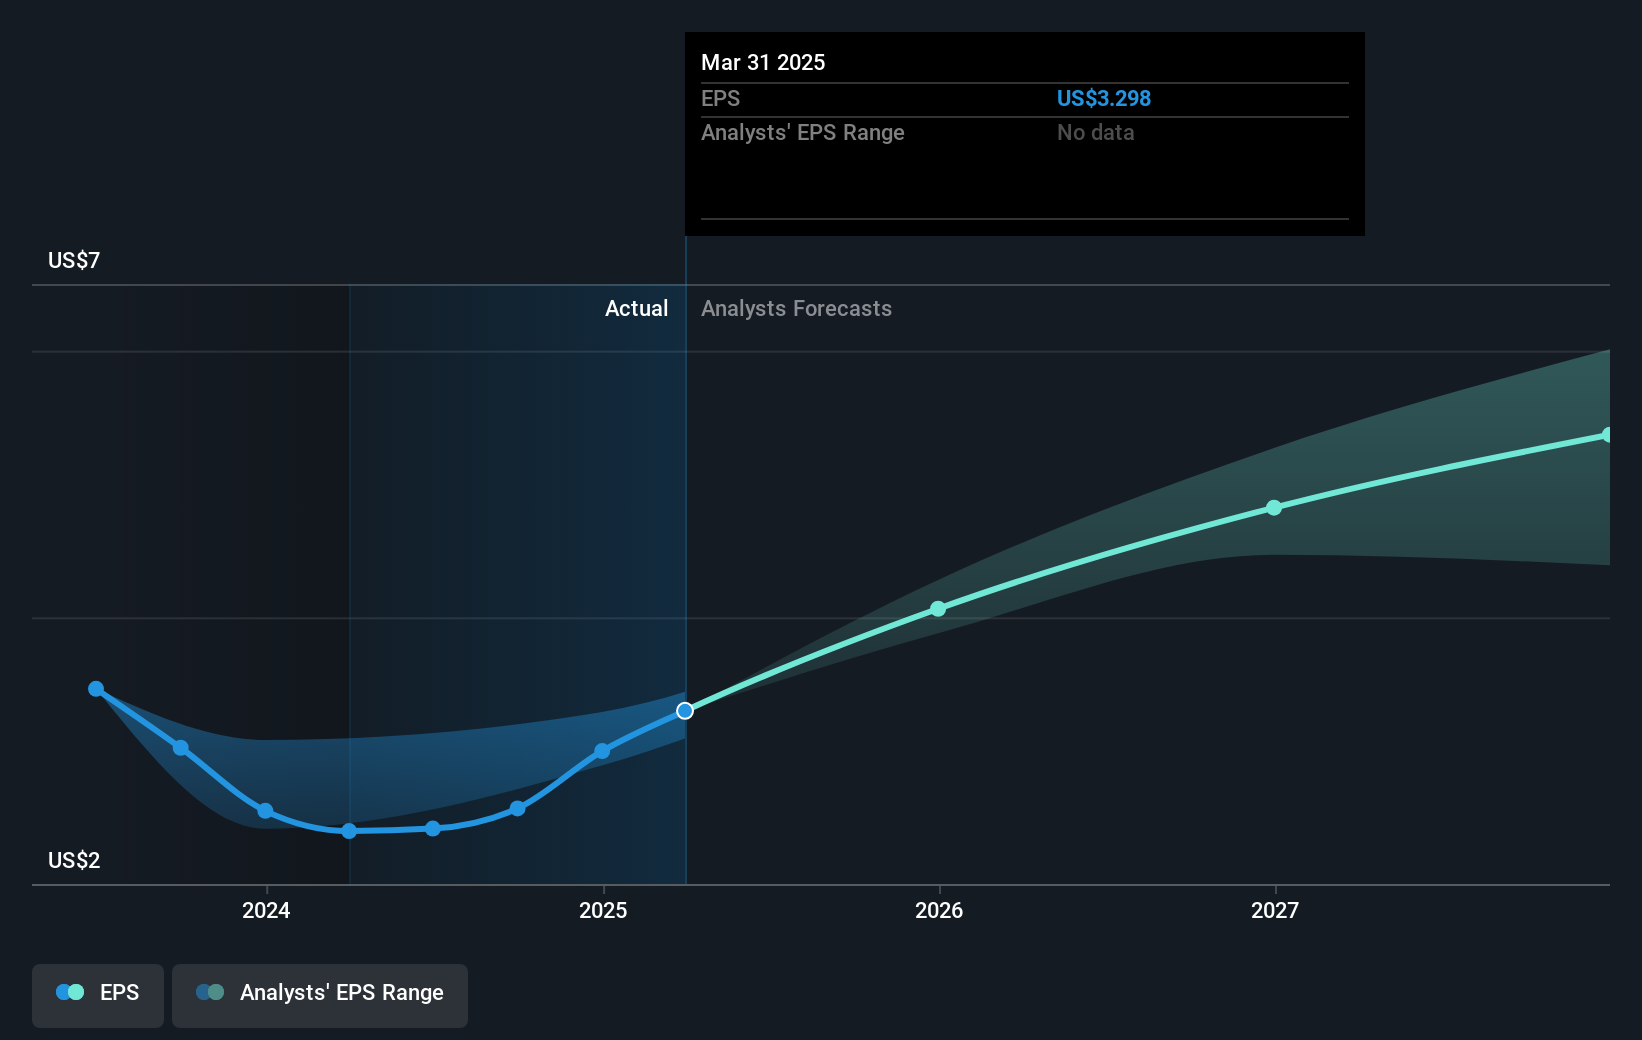Toggle the EPS legend button

[98, 995]
